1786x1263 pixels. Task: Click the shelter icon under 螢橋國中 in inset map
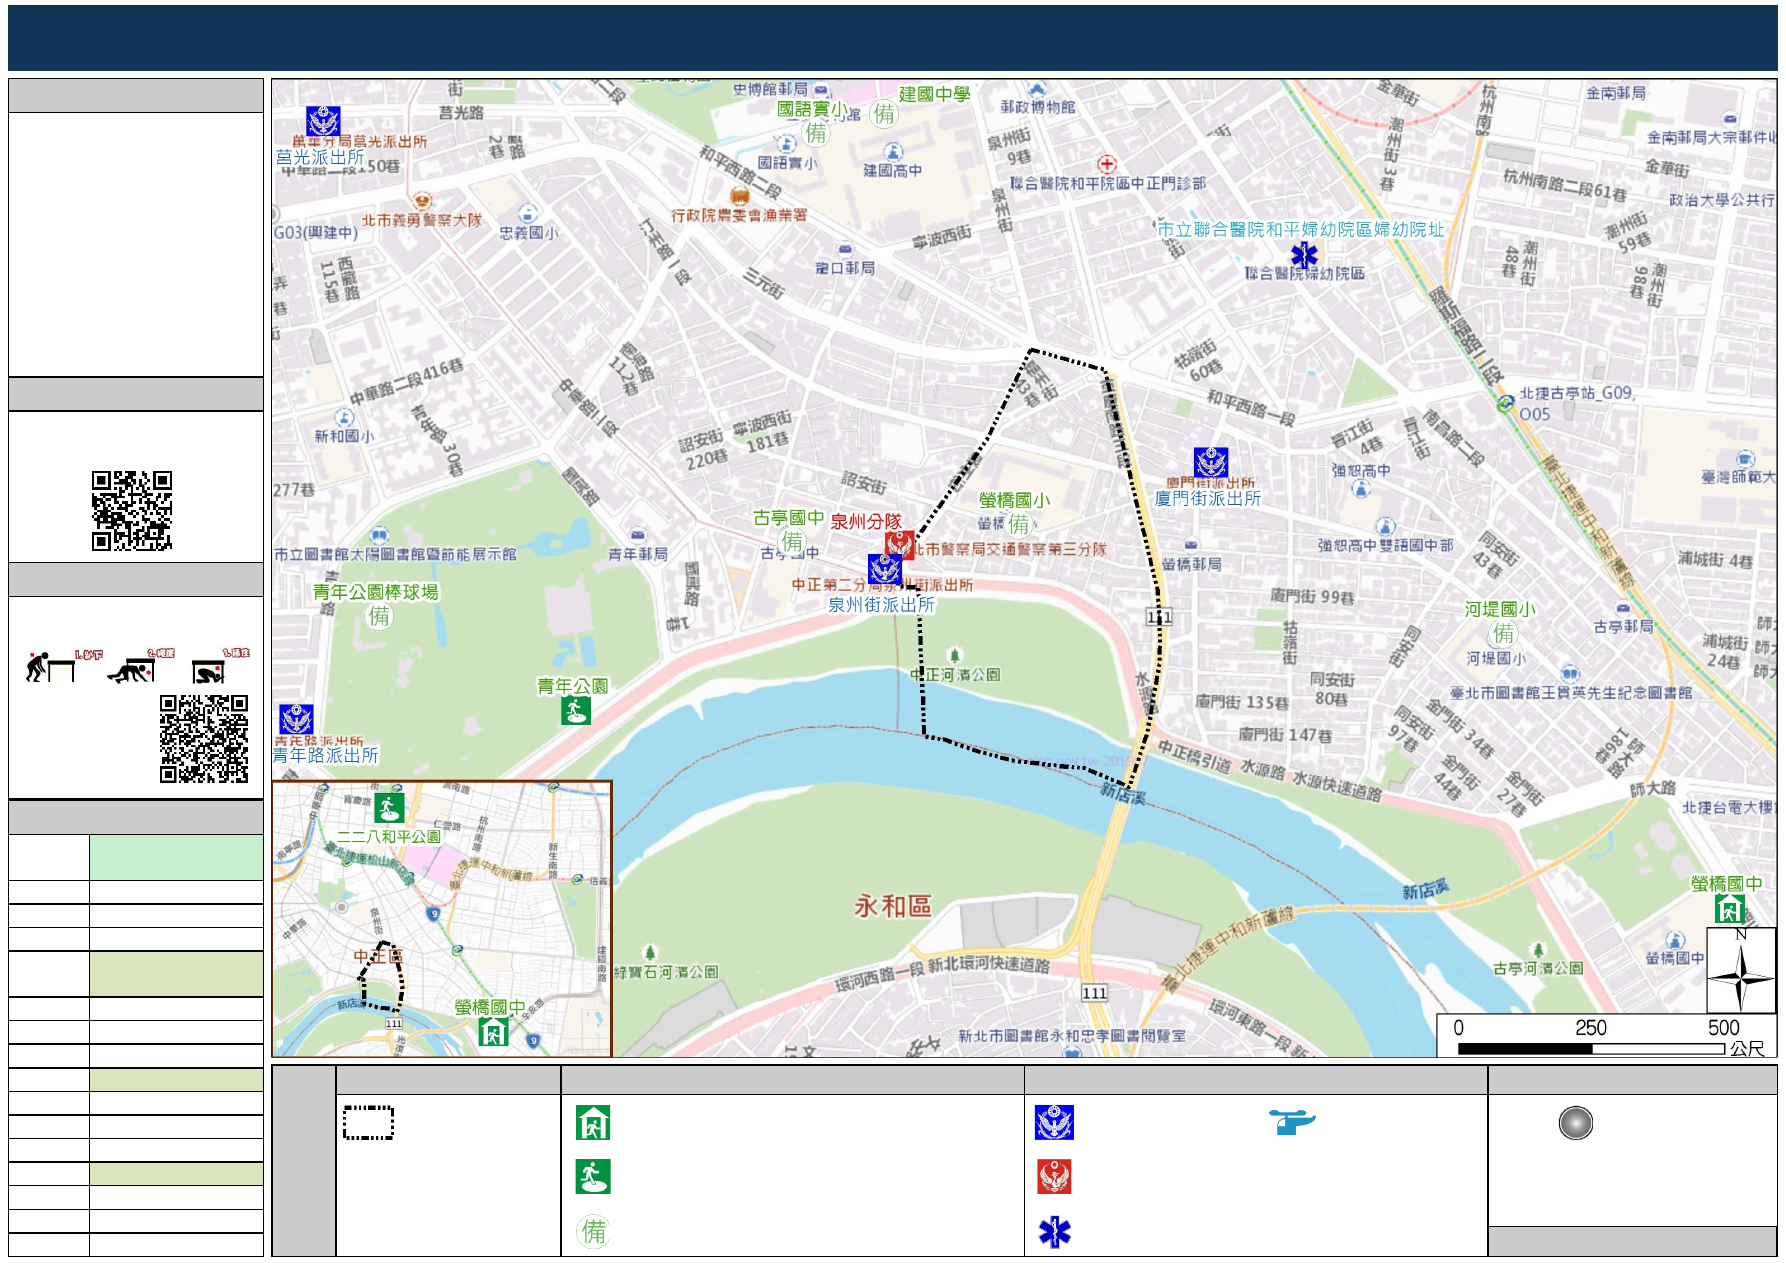[x=493, y=1031]
